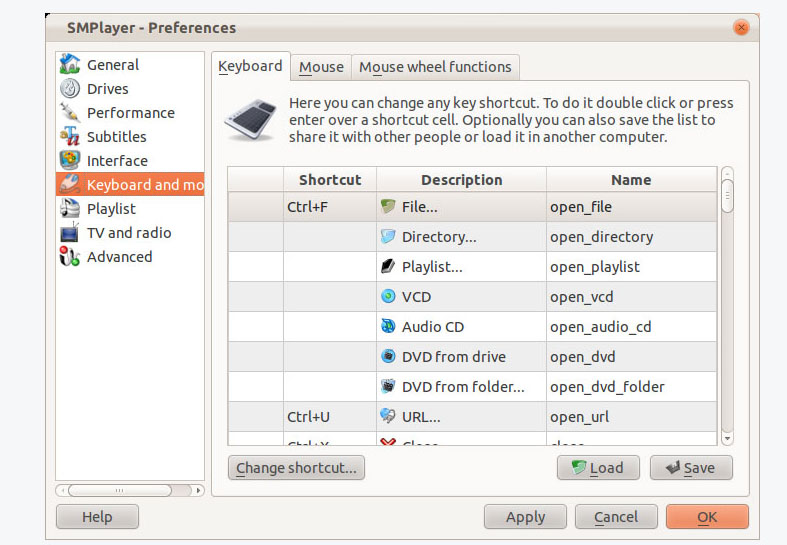Open the Drives disc icon

(70, 88)
